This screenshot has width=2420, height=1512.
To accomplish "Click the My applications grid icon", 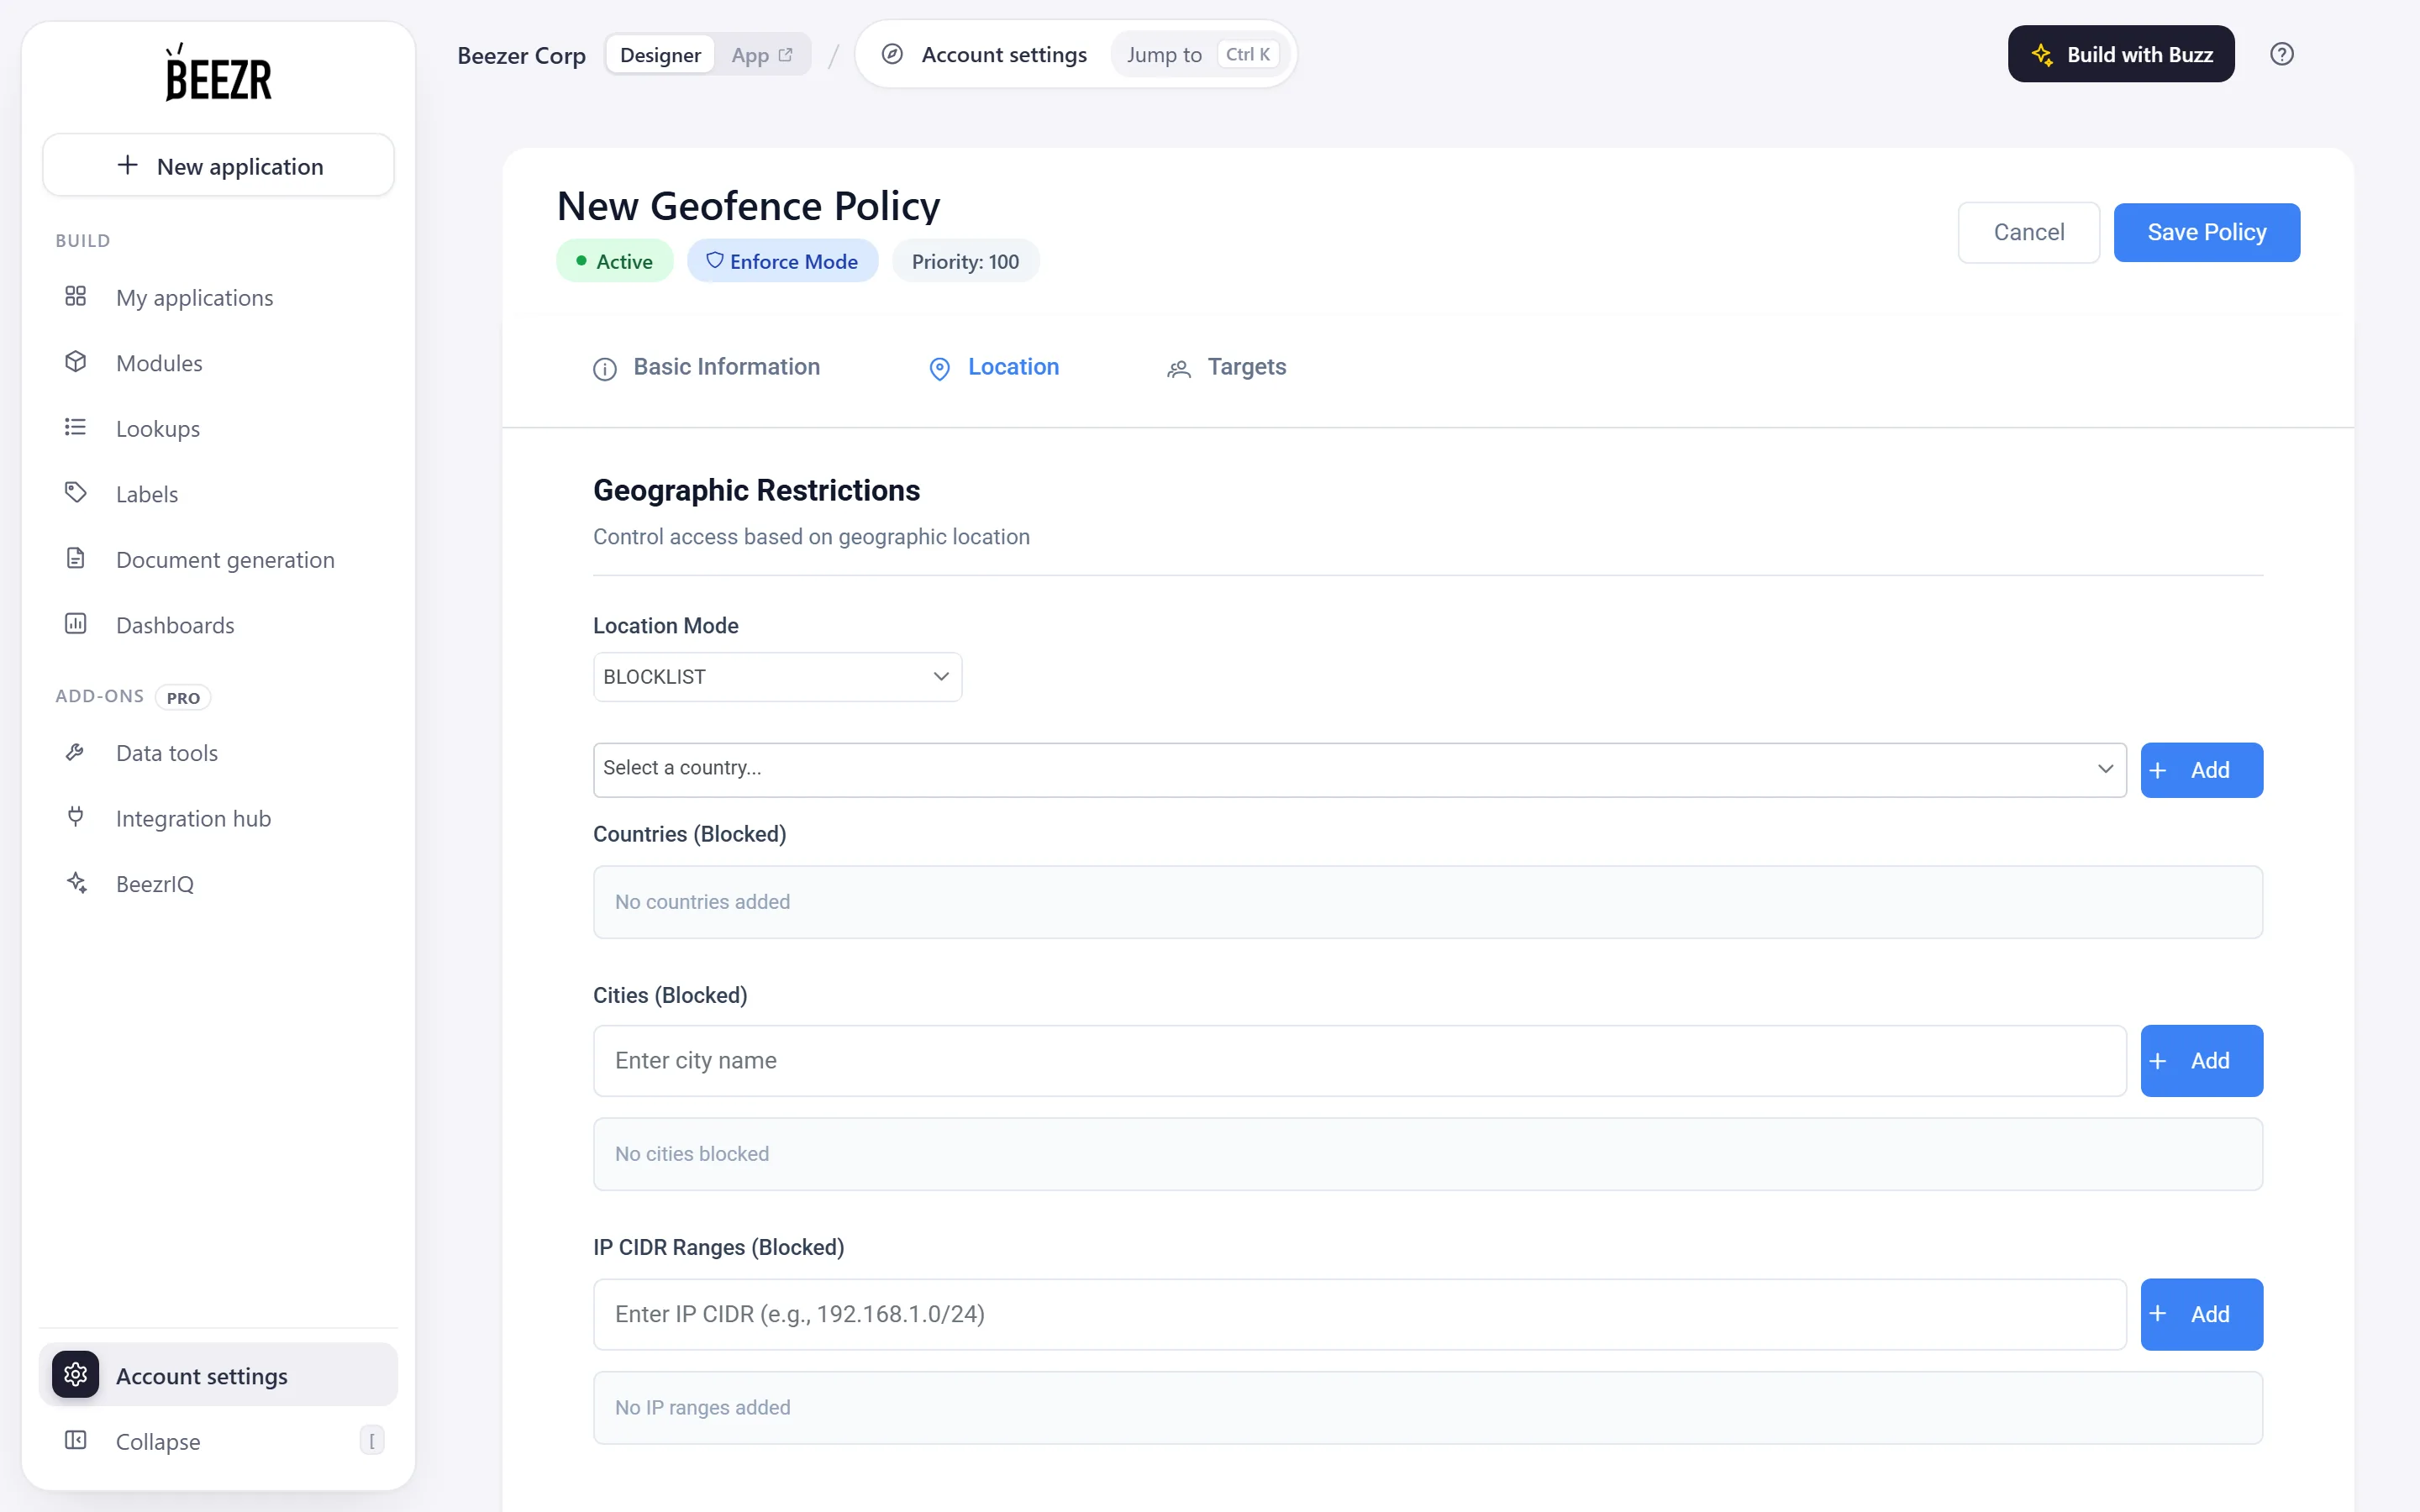I will tap(75, 297).
